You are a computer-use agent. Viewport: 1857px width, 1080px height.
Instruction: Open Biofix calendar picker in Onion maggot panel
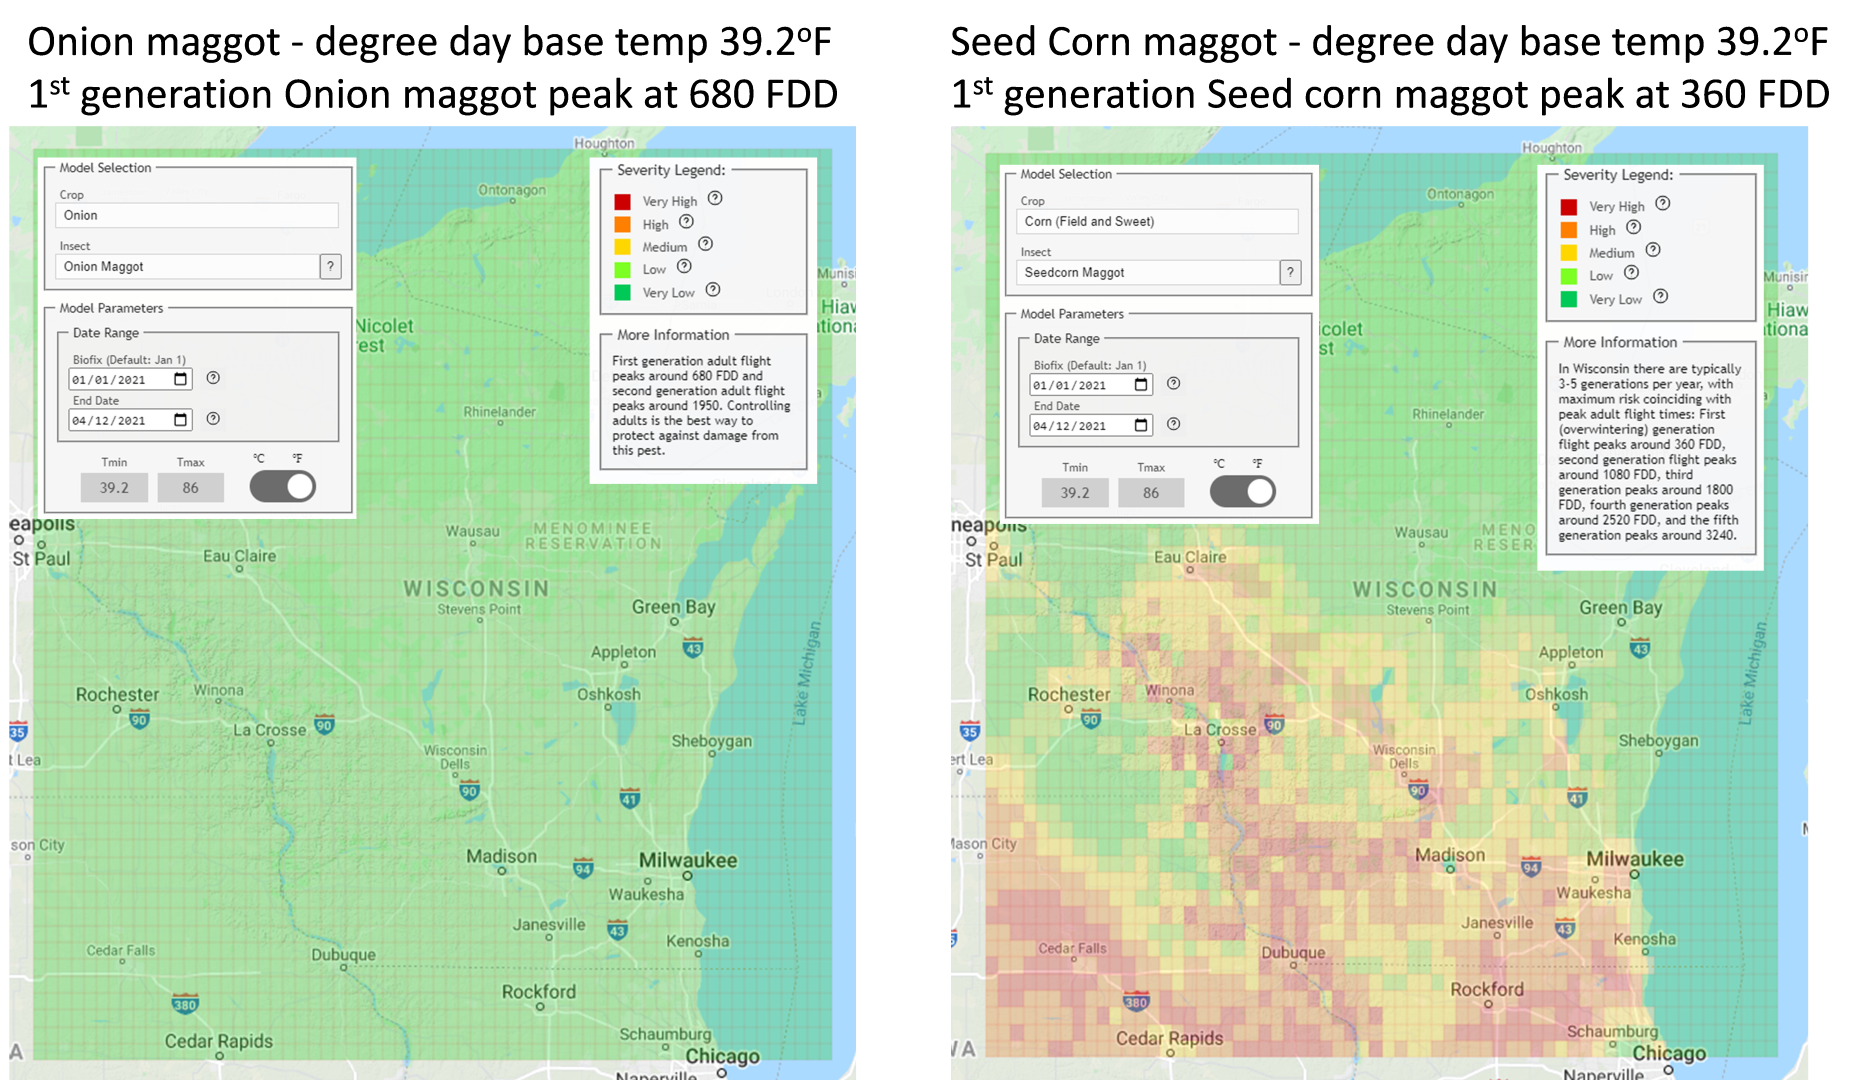(x=181, y=379)
